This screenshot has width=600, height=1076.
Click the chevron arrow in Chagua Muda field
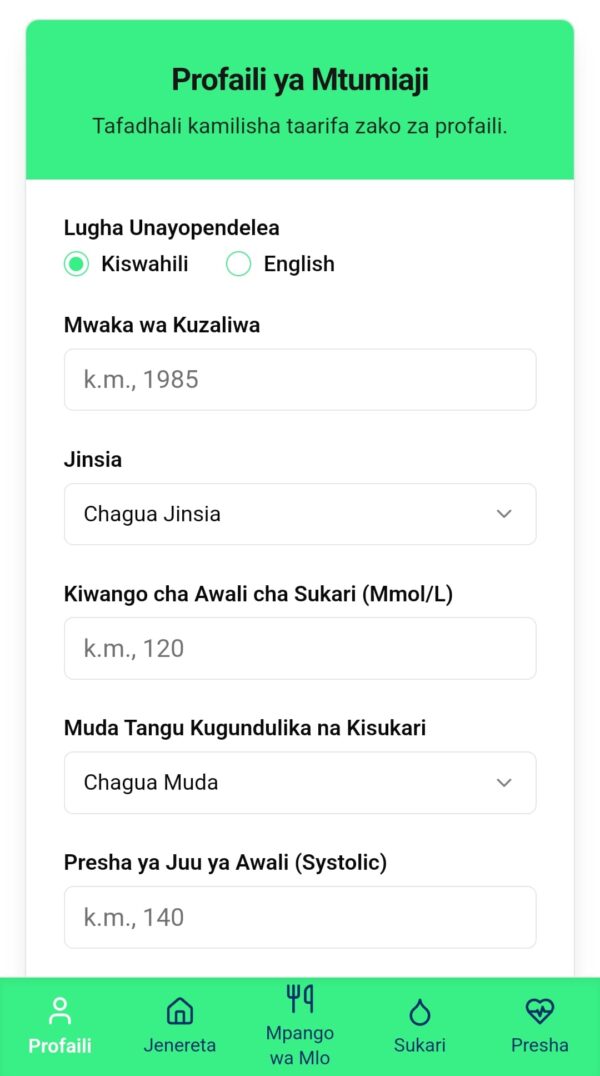[x=504, y=783]
